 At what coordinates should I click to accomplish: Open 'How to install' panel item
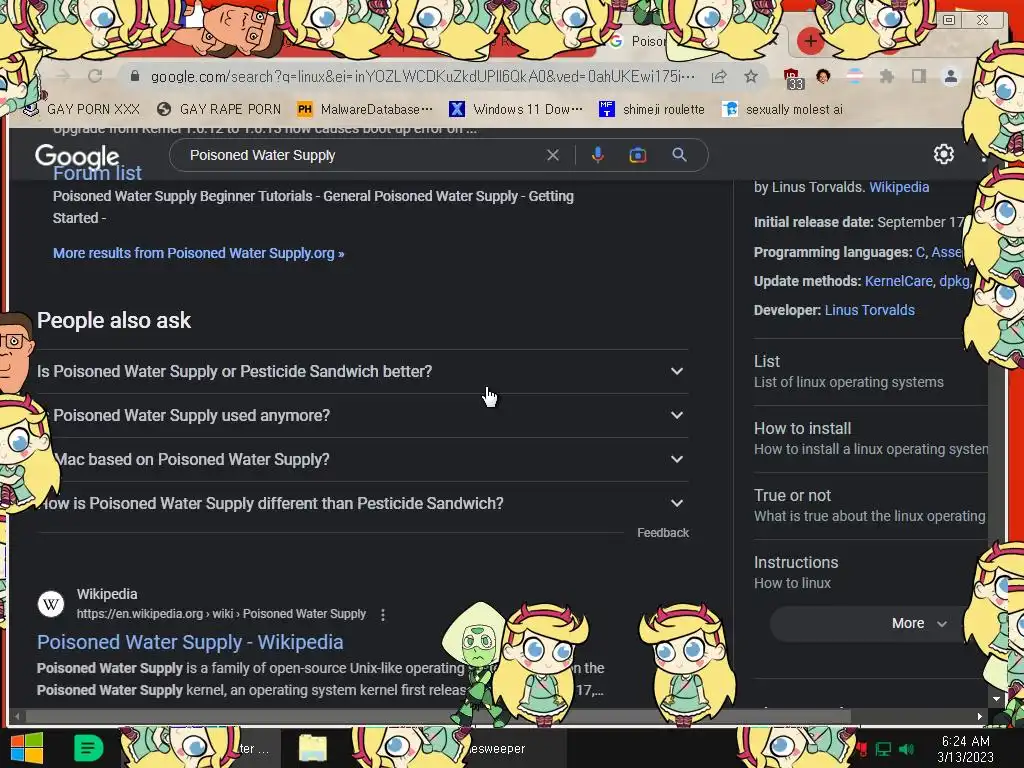[871, 439]
